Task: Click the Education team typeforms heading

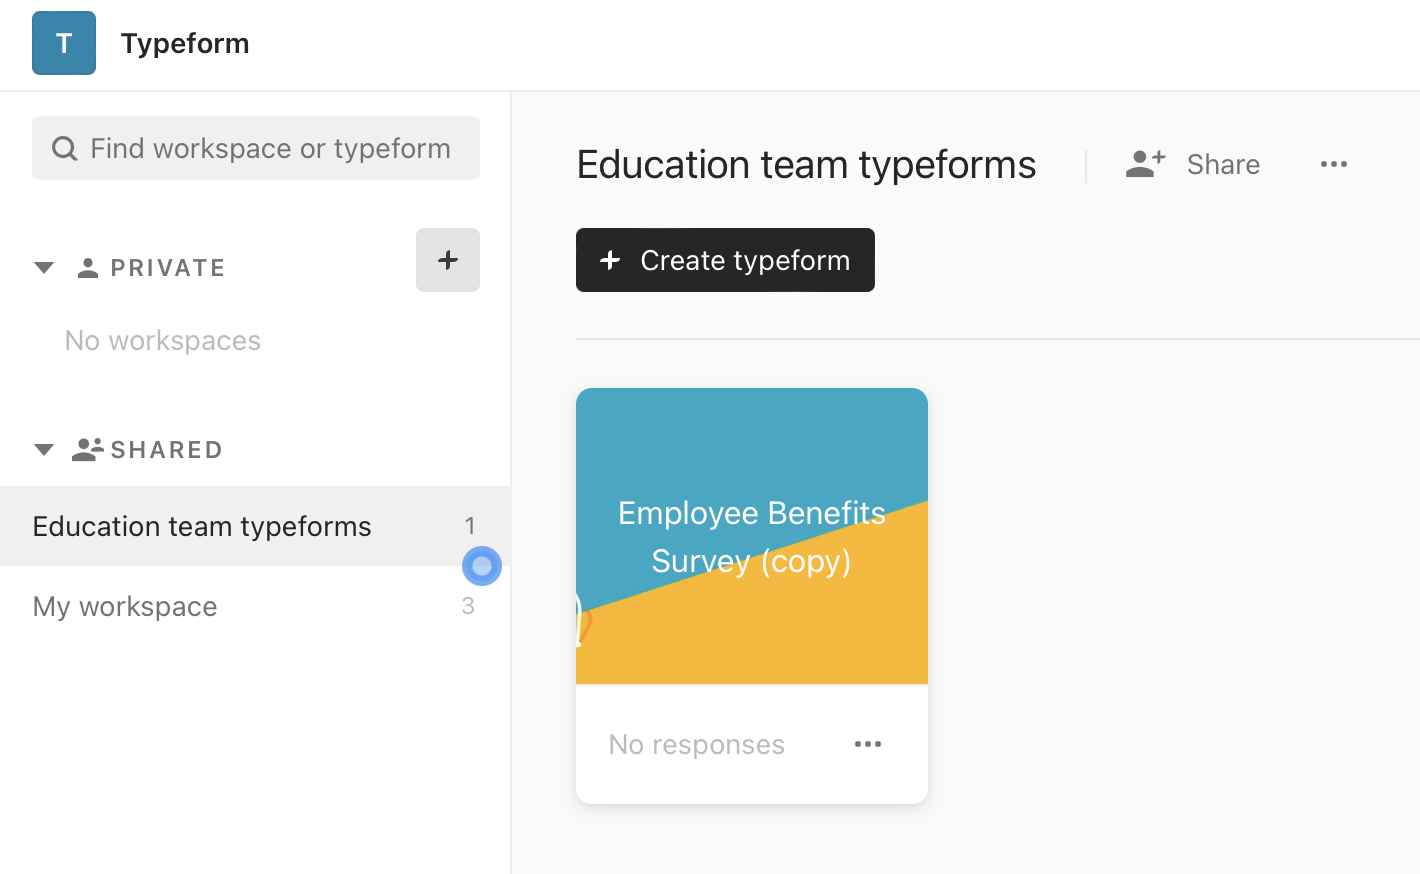Action: (x=806, y=165)
